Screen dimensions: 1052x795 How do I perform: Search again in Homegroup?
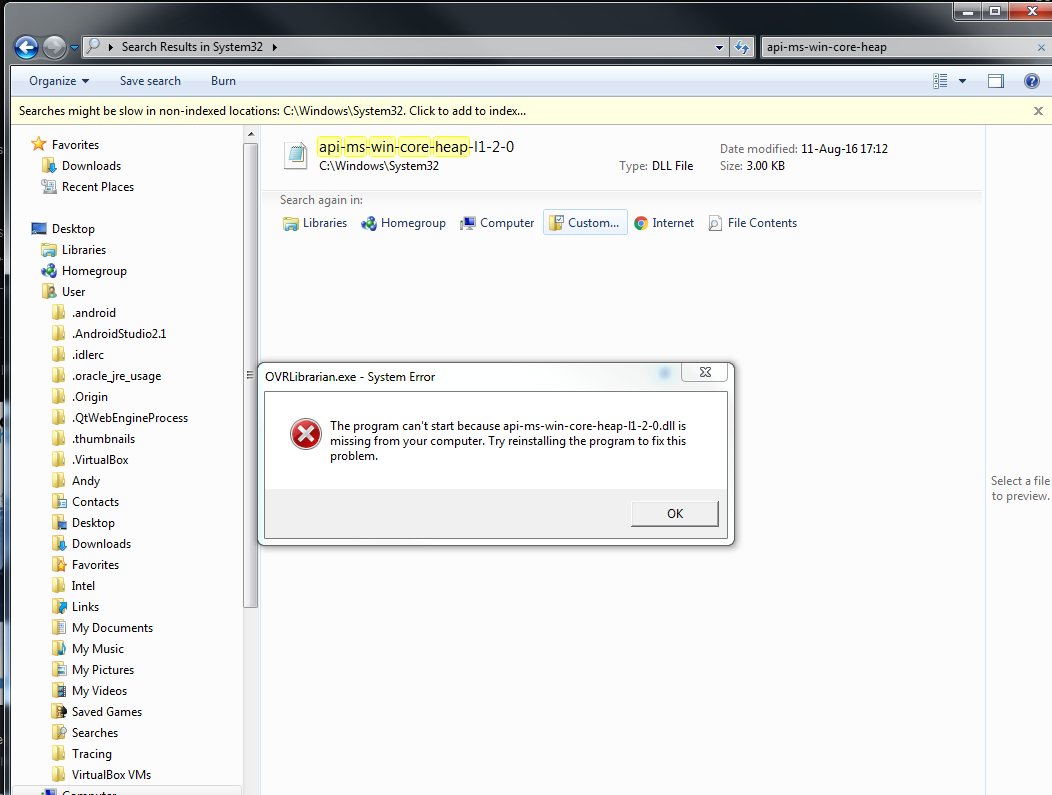coord(403,223)
